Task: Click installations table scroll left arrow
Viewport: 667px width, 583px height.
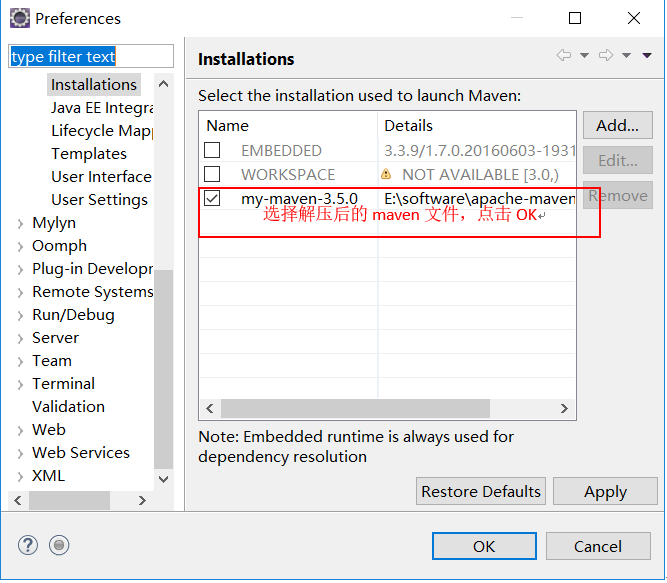Action: pyautogui.click(x=210, y=409)
